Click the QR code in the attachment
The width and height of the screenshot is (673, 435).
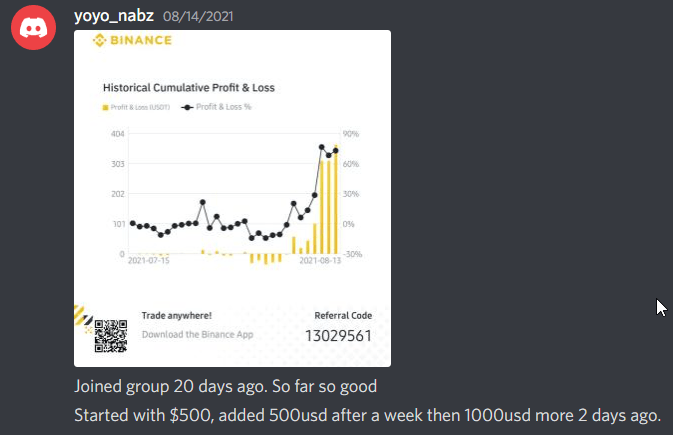(x=112, y=336)
